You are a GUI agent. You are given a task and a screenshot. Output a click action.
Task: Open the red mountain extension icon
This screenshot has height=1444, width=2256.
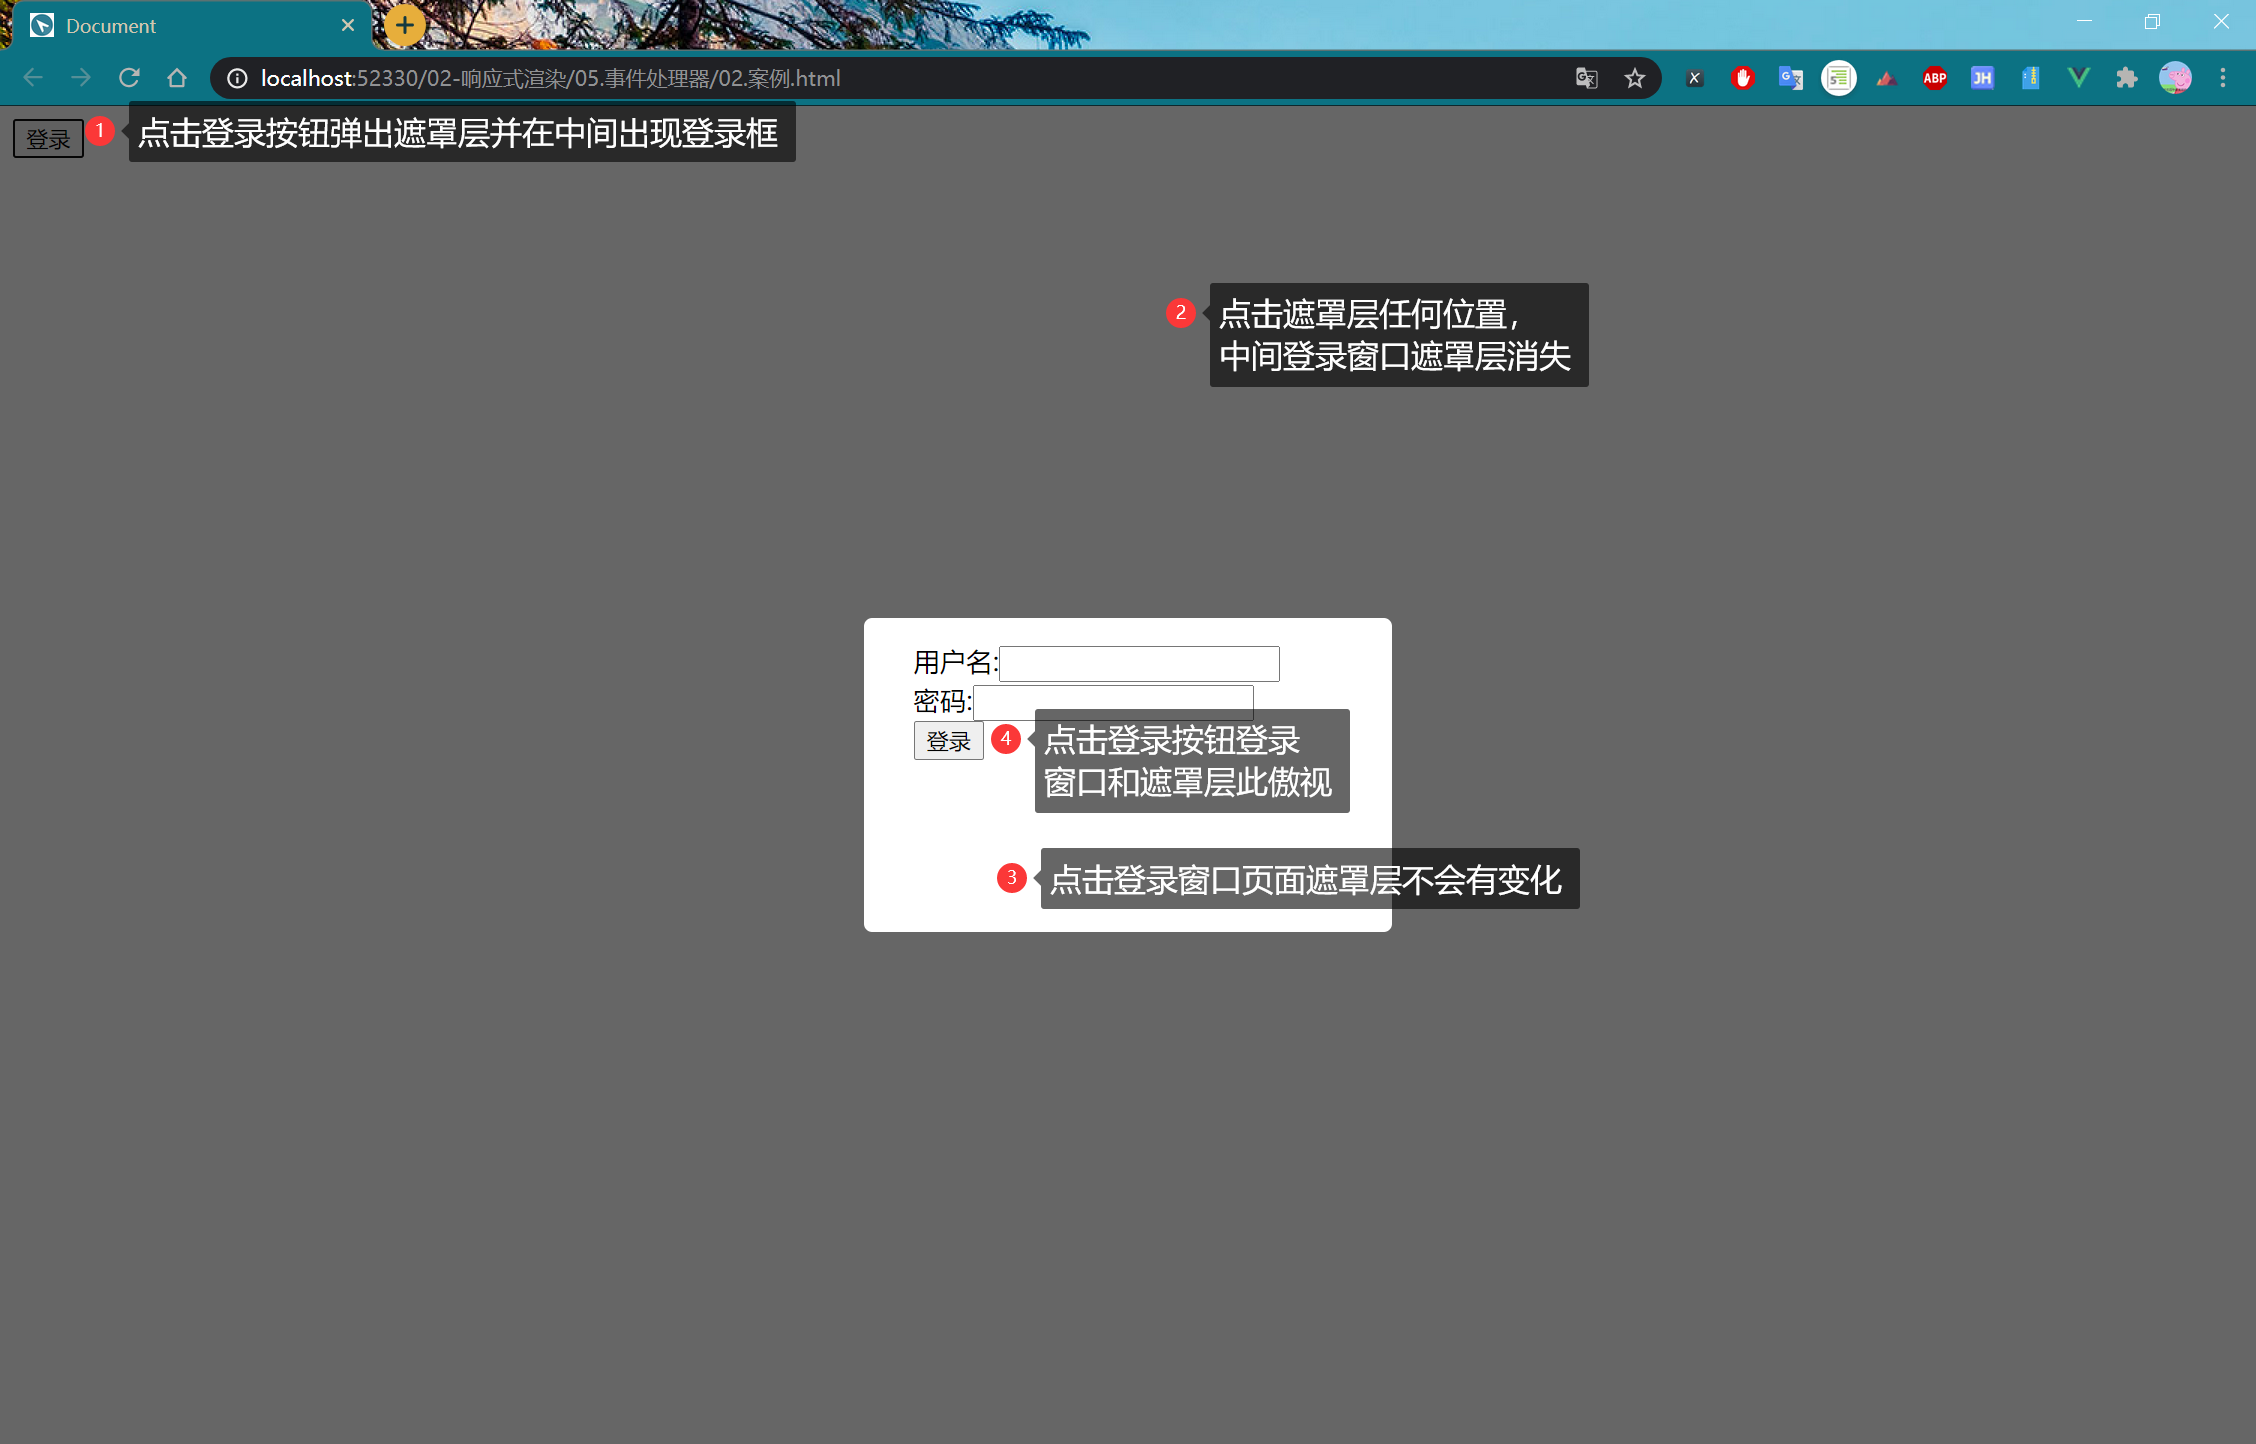click(x=1887, y=78)
